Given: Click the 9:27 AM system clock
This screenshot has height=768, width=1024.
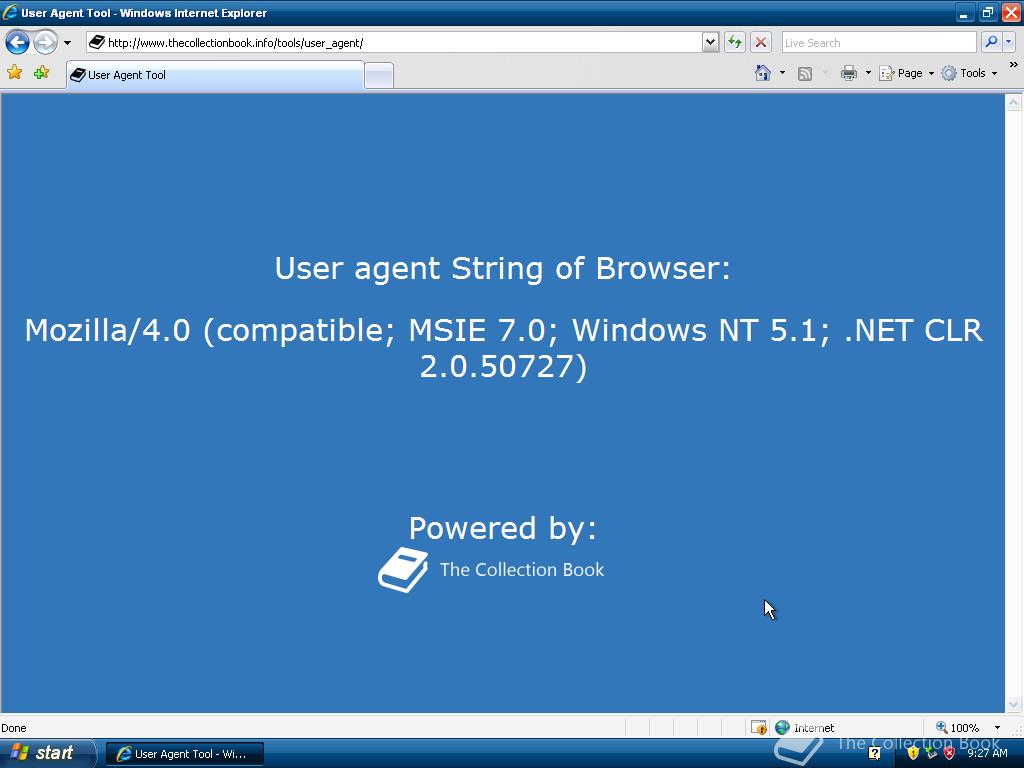Looking at the screenshot, I should click(987, 754).
